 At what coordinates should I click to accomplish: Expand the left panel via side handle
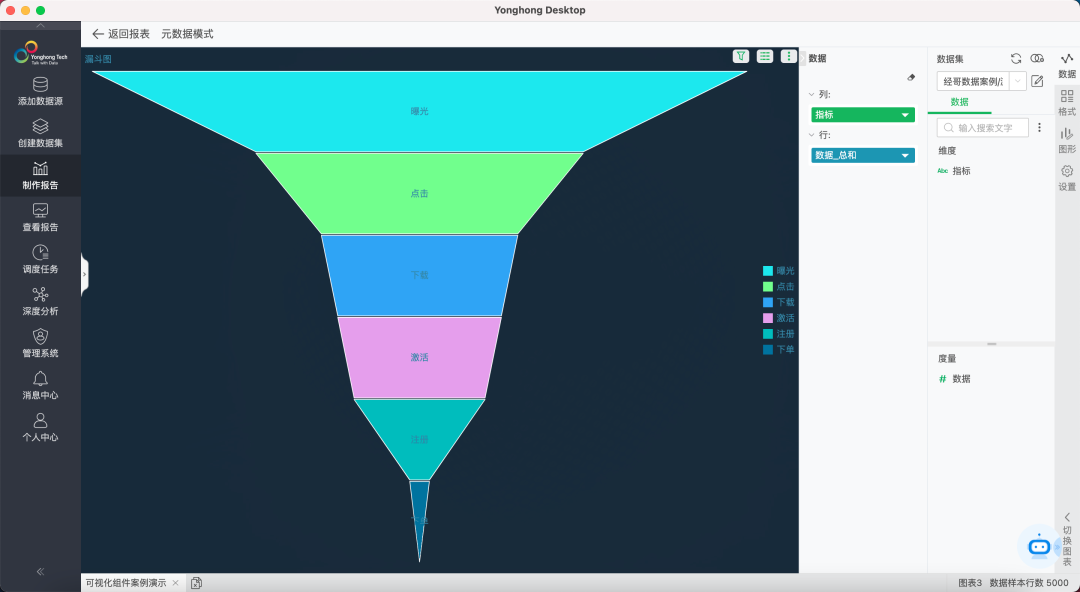85,274
